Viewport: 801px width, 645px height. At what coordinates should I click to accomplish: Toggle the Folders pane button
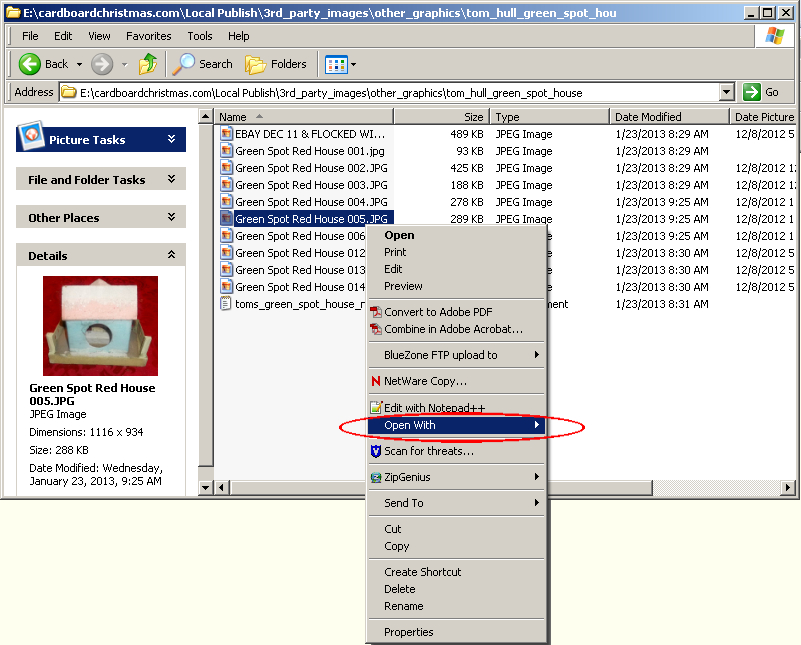click(x=277, y=64)
